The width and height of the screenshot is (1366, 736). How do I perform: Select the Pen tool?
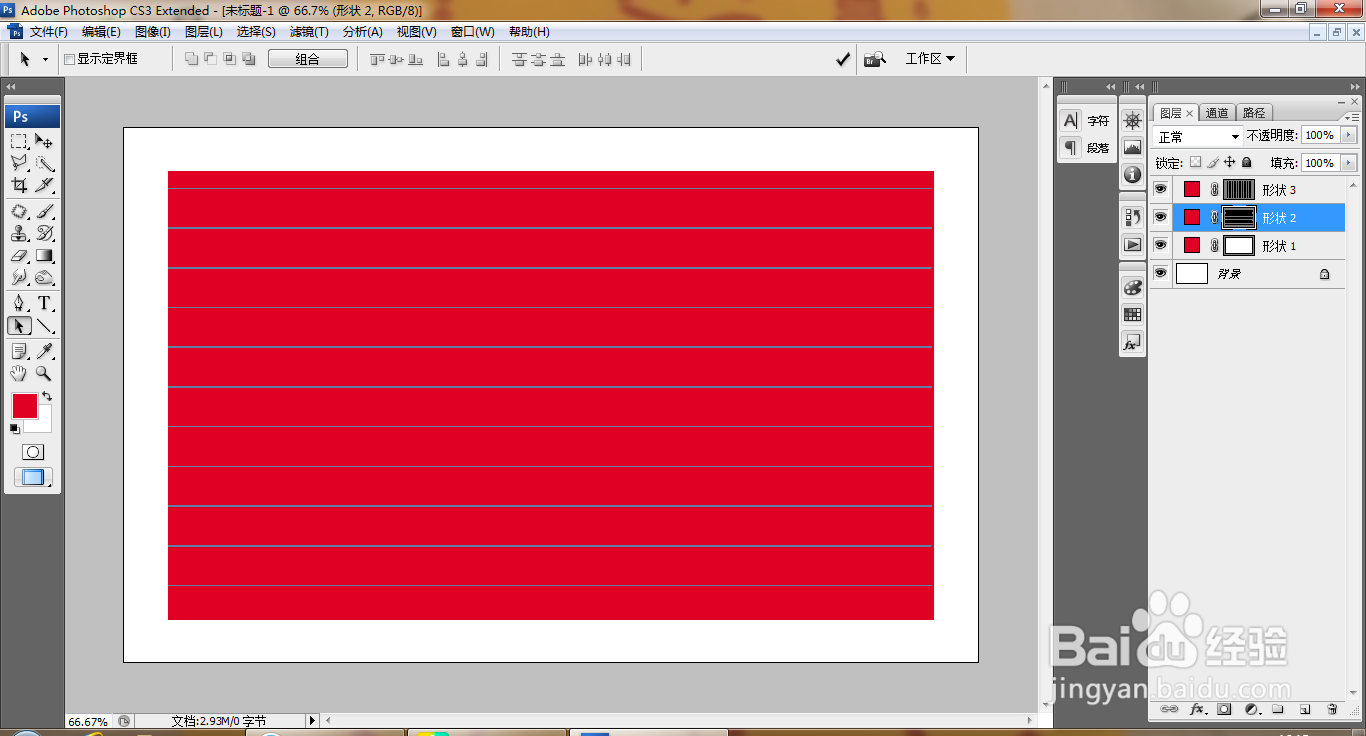click(19, 304)
